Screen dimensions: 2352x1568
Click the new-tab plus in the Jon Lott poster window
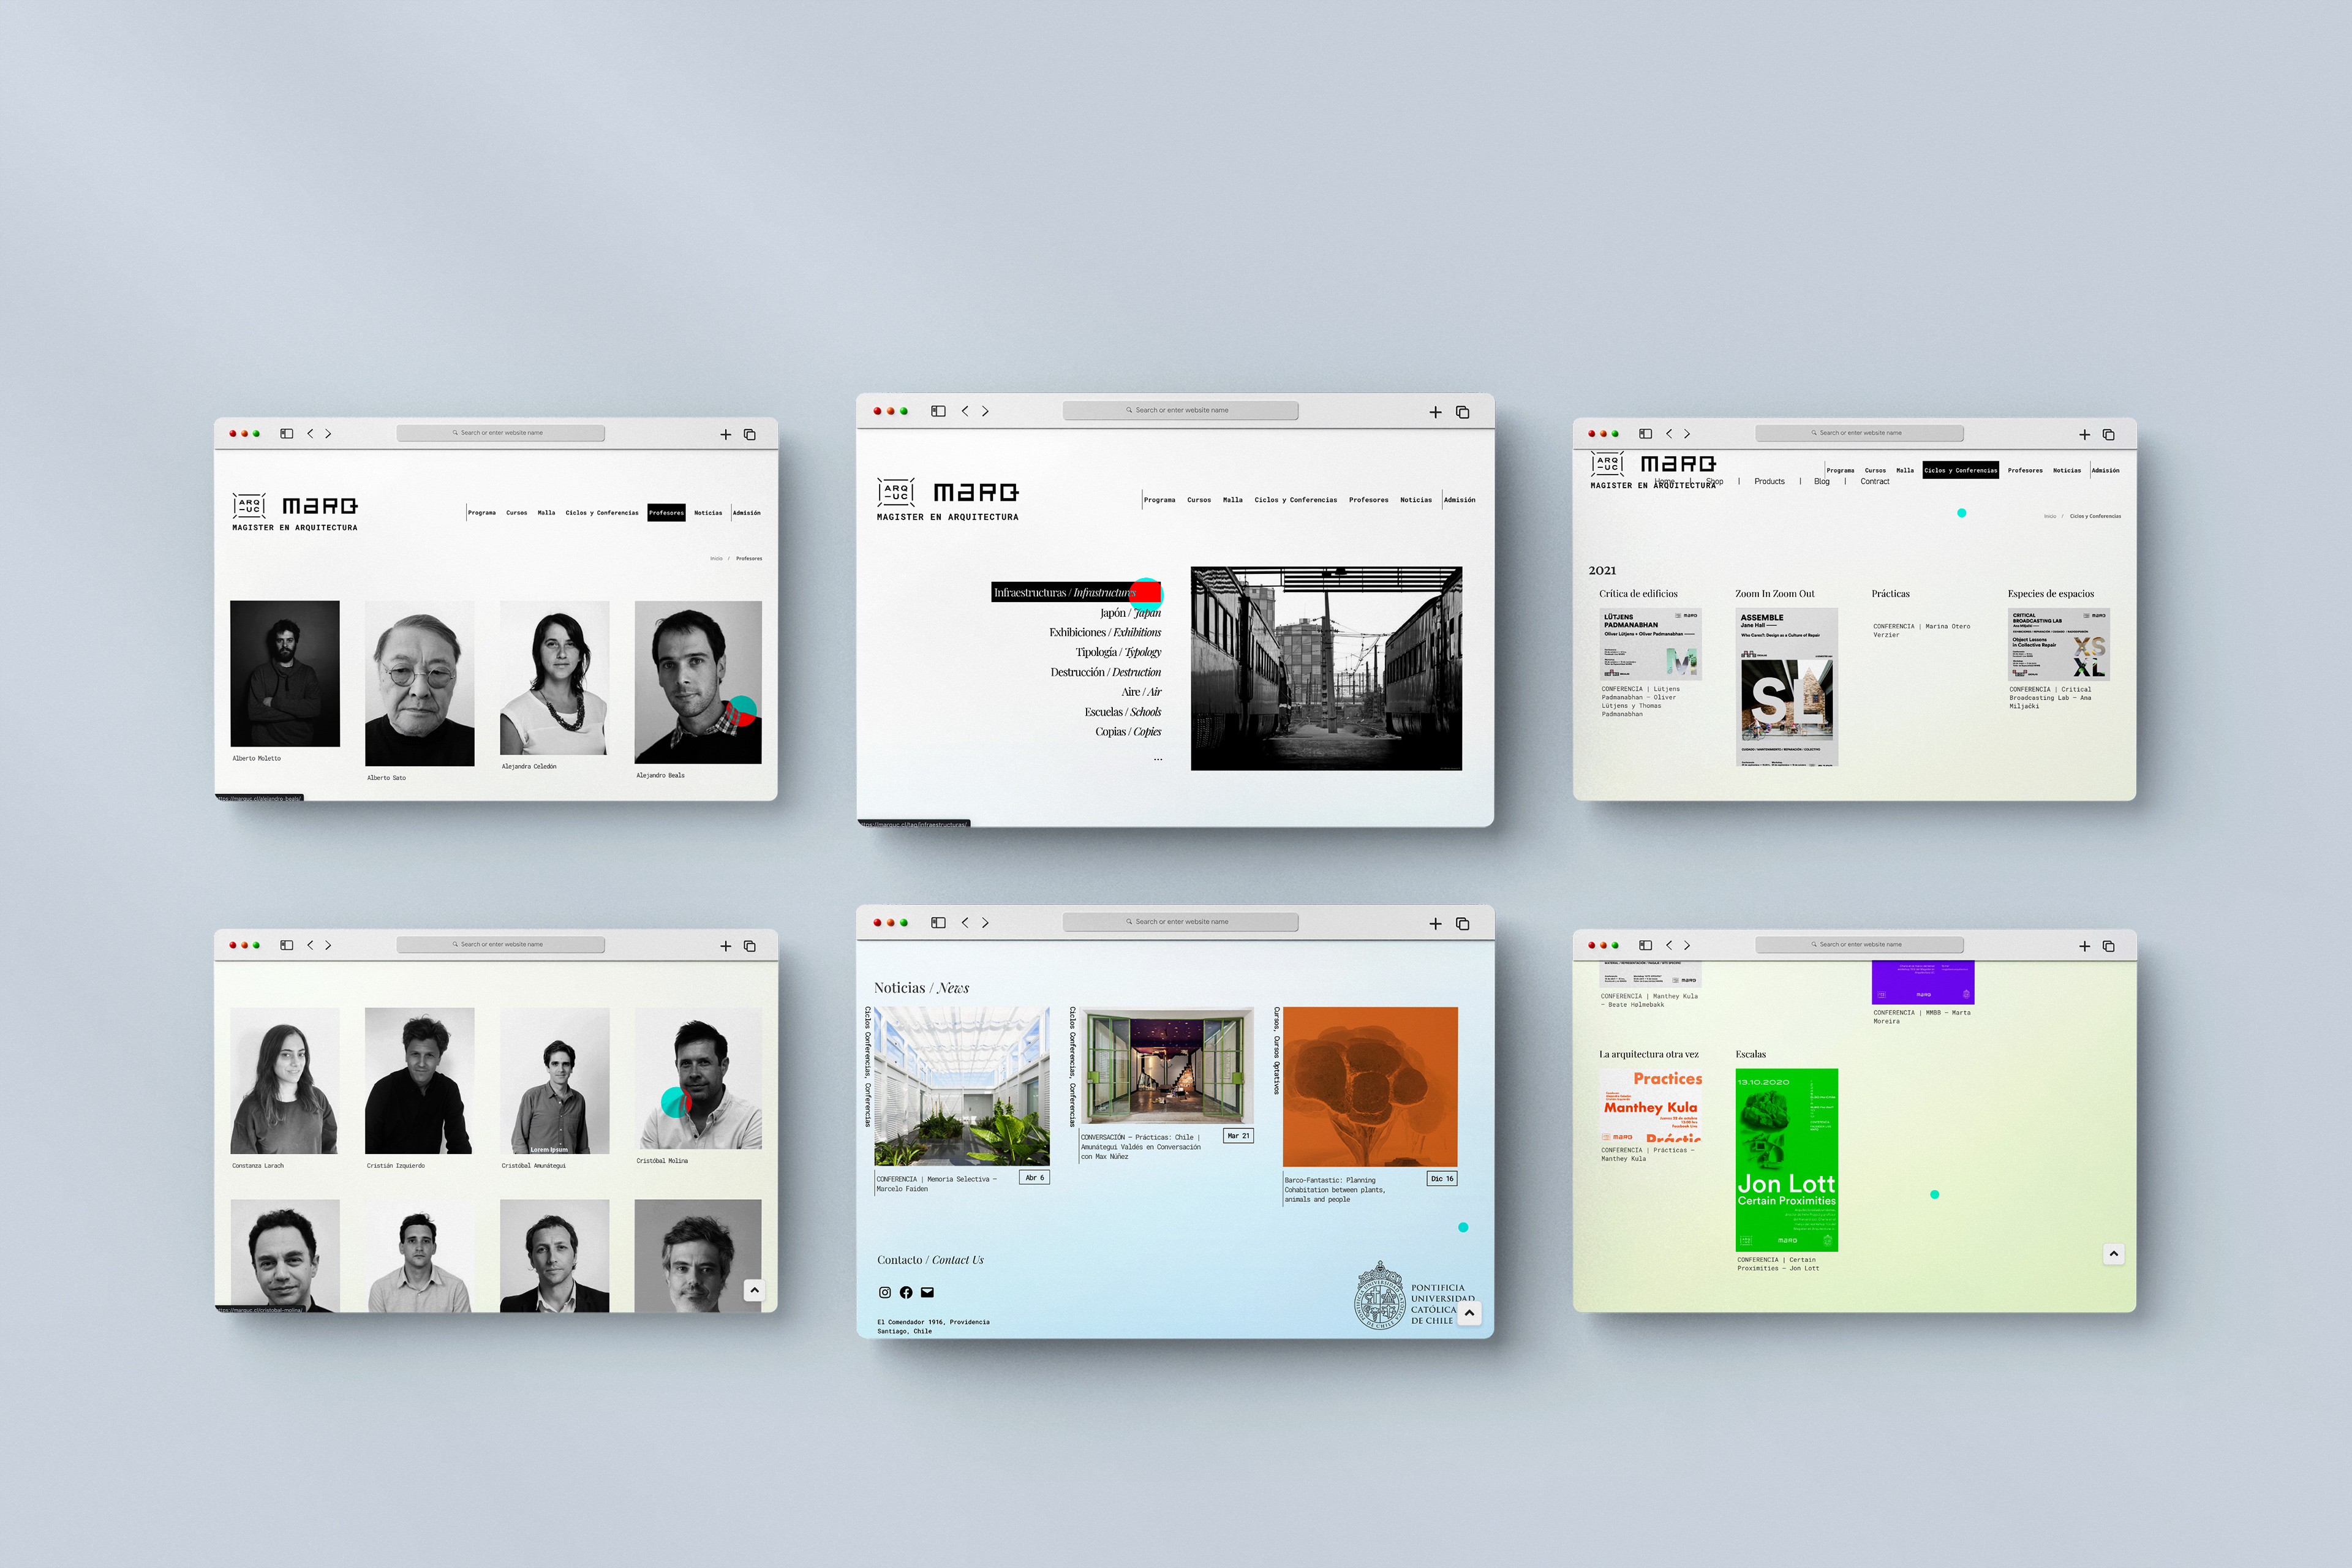2084,946
